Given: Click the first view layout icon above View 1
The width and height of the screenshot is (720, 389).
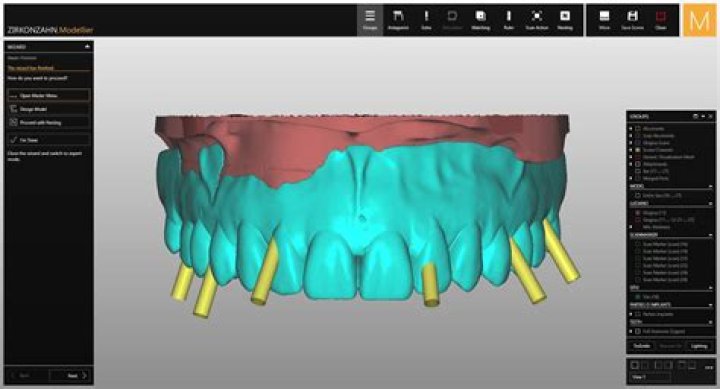Looking at the screenshot, I should click(x=635, y=366).
